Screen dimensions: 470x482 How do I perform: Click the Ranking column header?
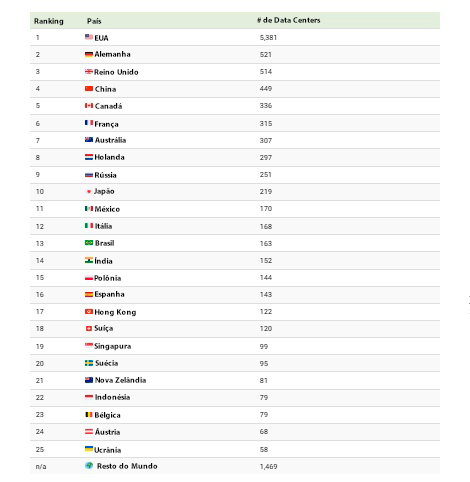(49, 21)
